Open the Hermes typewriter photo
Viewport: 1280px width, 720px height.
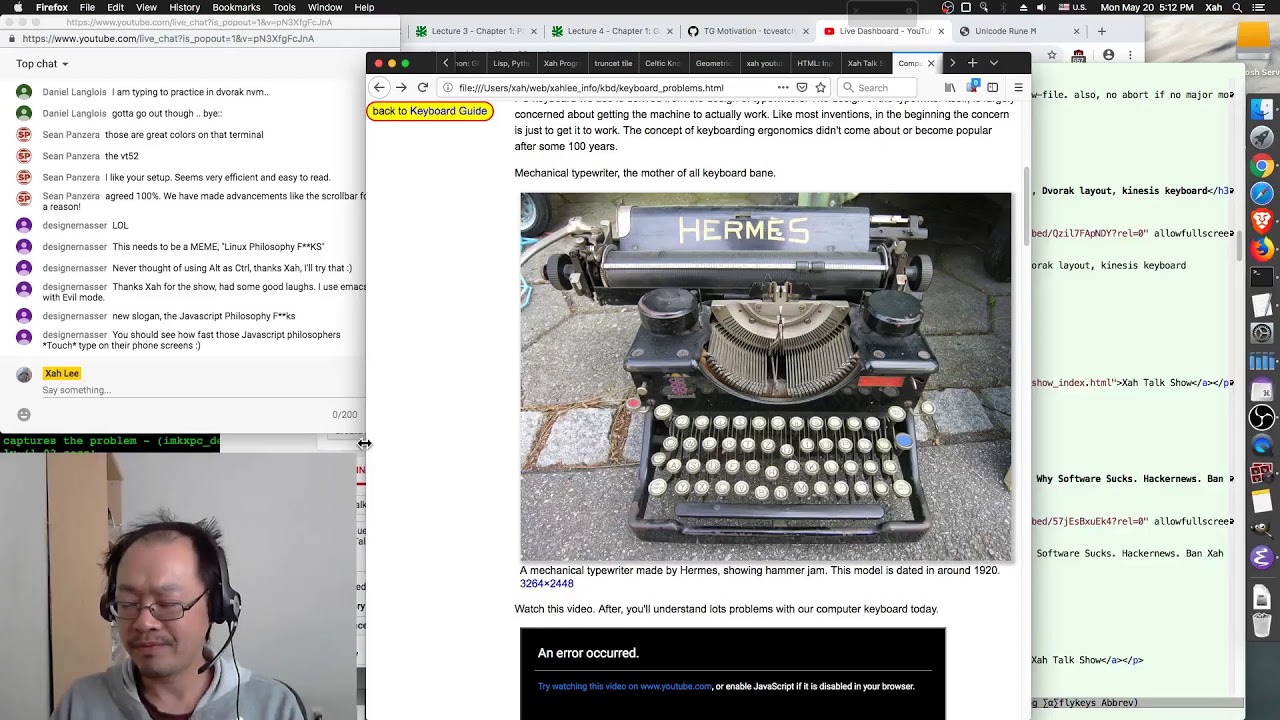(x=765, y=376)
